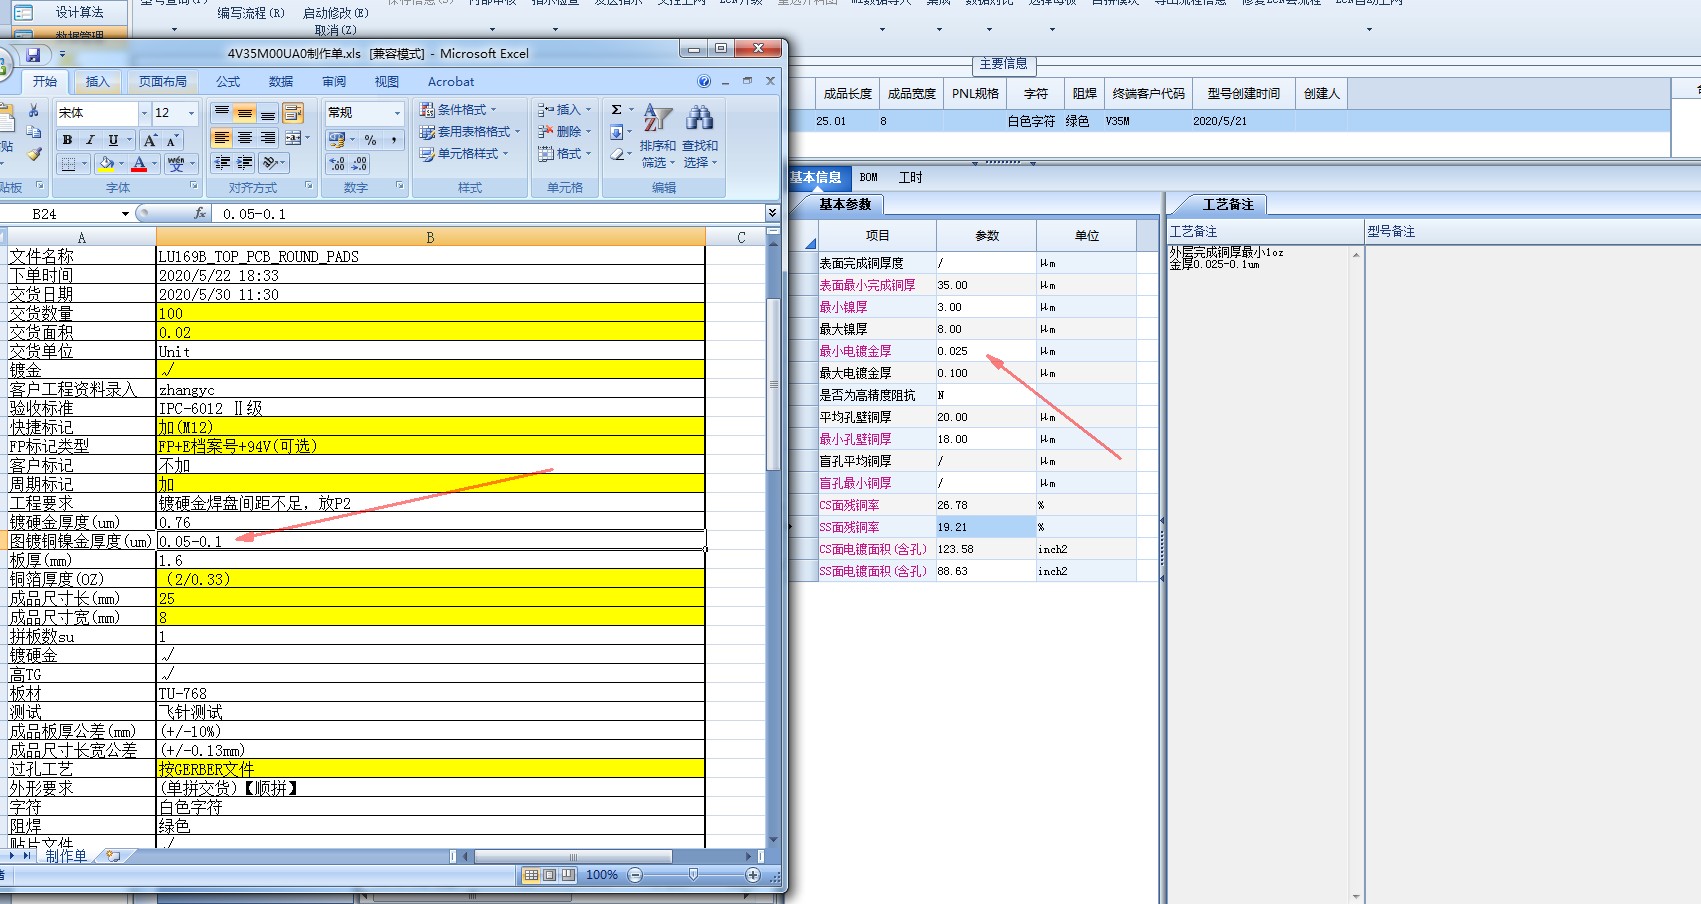Expand the Excel formula bar

click(x=772, y=213)
